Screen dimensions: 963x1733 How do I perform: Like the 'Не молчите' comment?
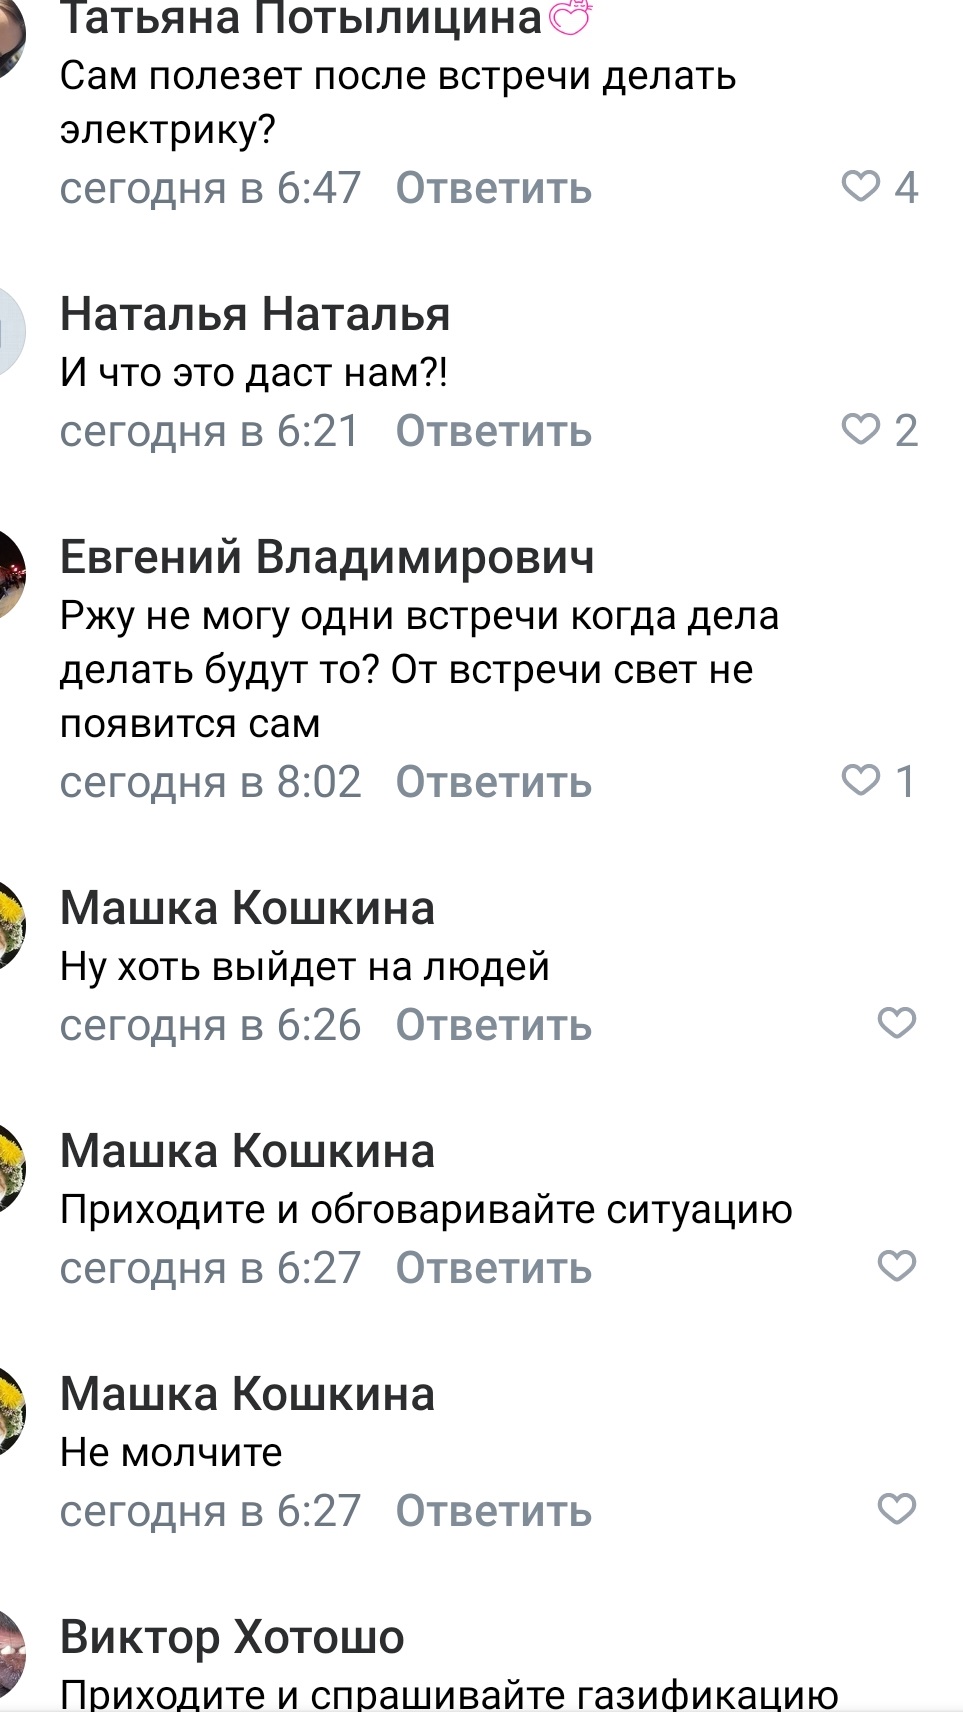tap(896, 1509)
